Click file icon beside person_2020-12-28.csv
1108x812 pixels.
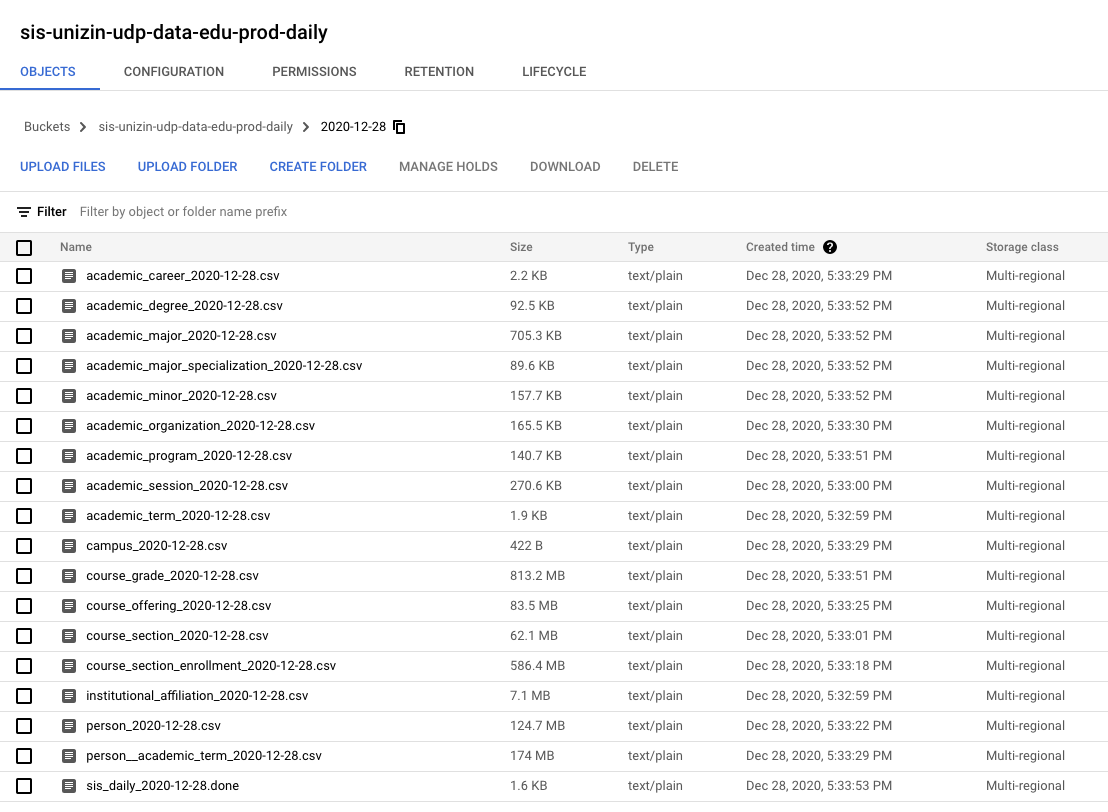(x=69, y=726)
